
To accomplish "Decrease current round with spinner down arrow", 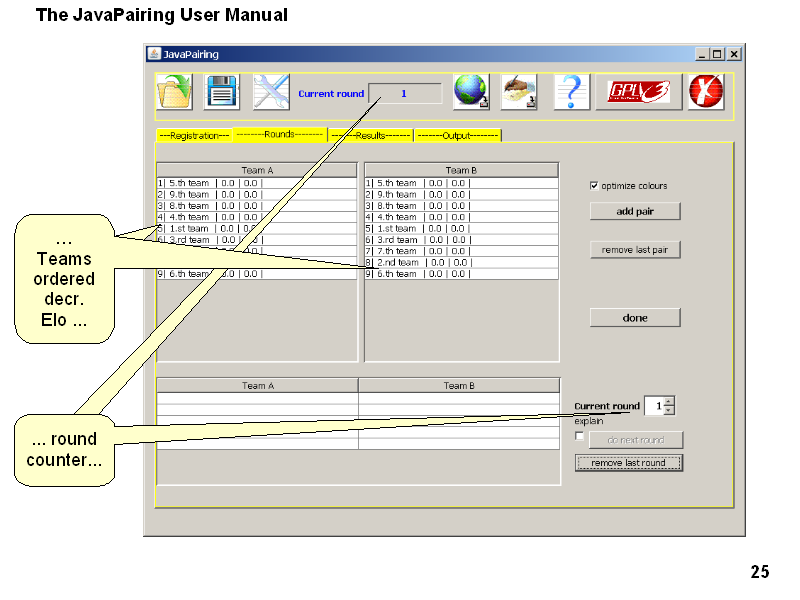I will coord(669,410).
